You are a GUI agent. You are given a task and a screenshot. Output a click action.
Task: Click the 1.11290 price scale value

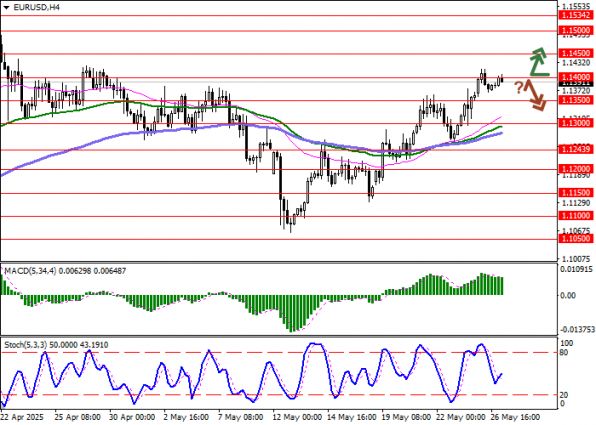pos(576,203)
